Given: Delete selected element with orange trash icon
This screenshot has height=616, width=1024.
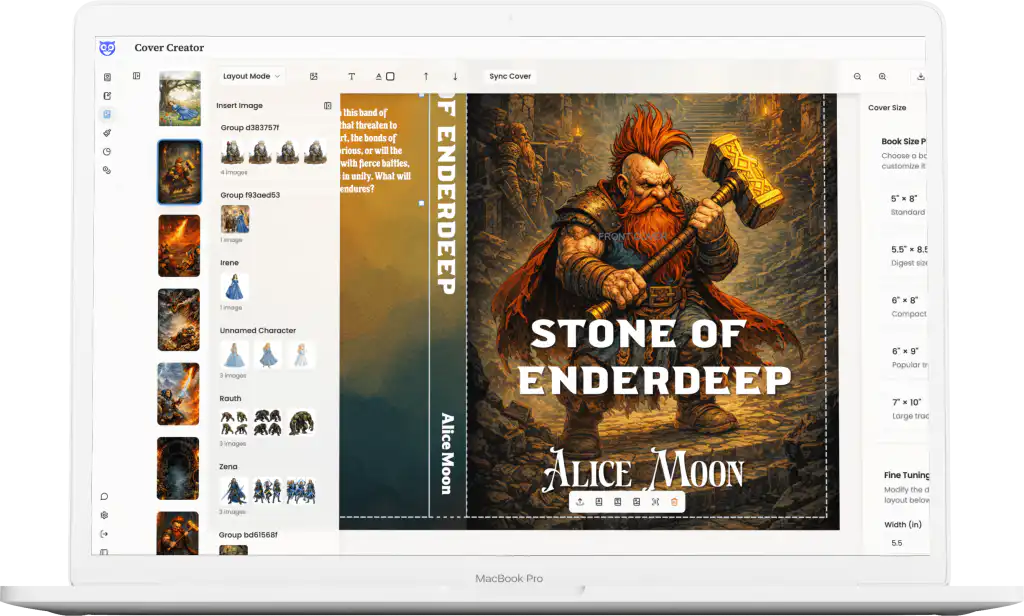Looking at the screenshot, I should 675,502.
